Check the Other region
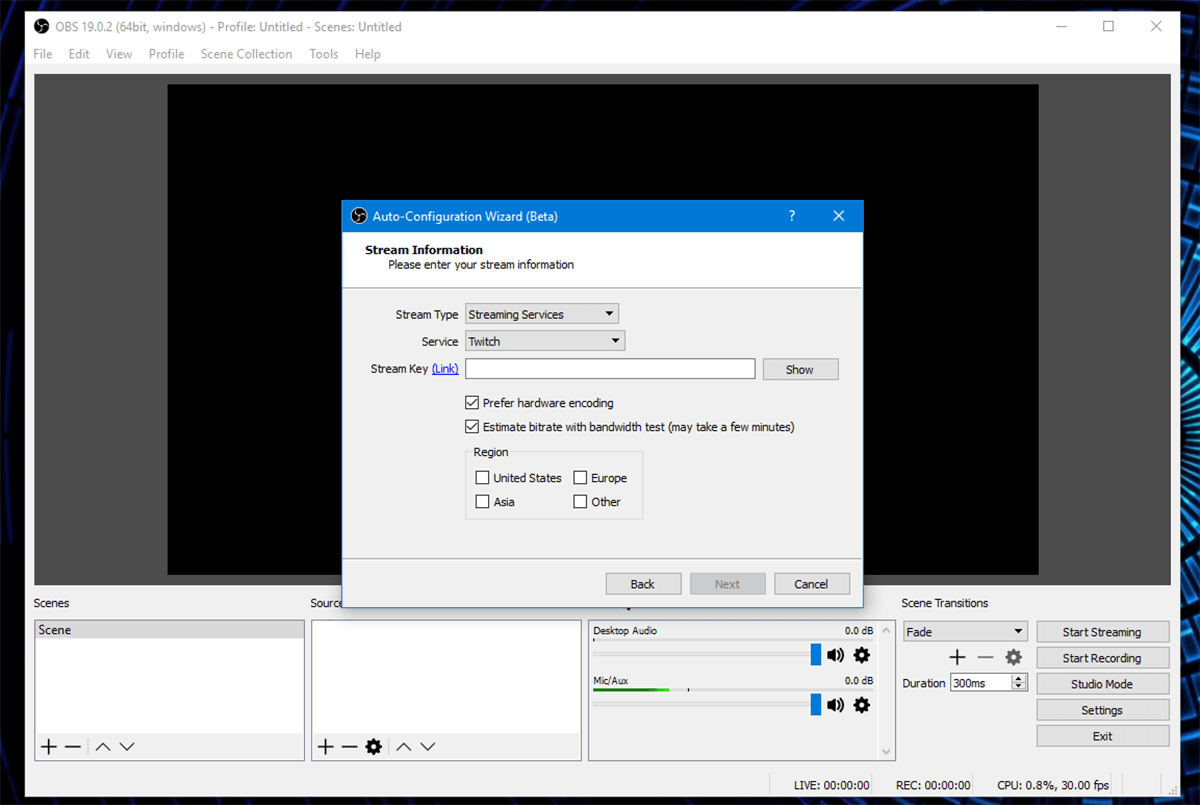This screenshot has width=1200, height=805. tap(580, 502)
